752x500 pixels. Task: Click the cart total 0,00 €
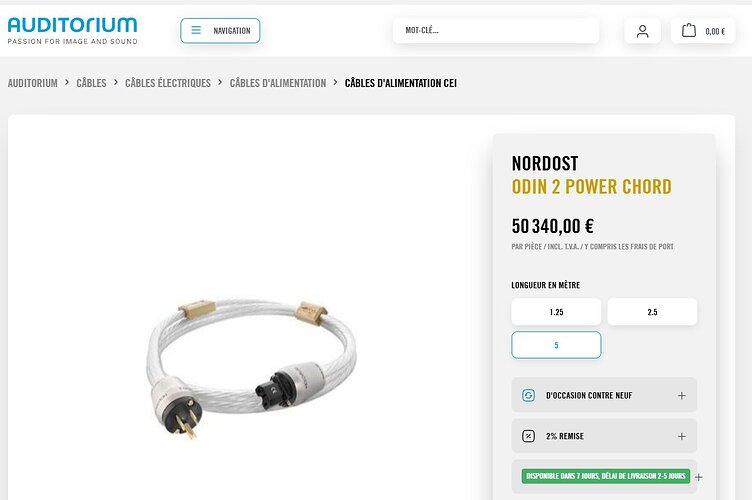715,32
